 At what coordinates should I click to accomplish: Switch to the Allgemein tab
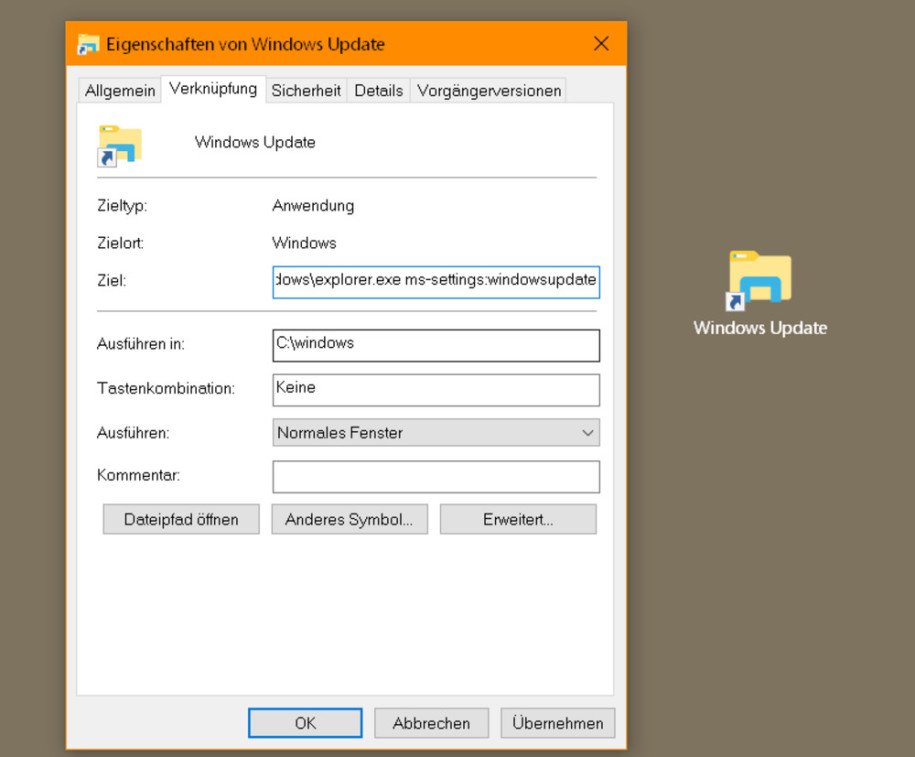pos(120,90)
